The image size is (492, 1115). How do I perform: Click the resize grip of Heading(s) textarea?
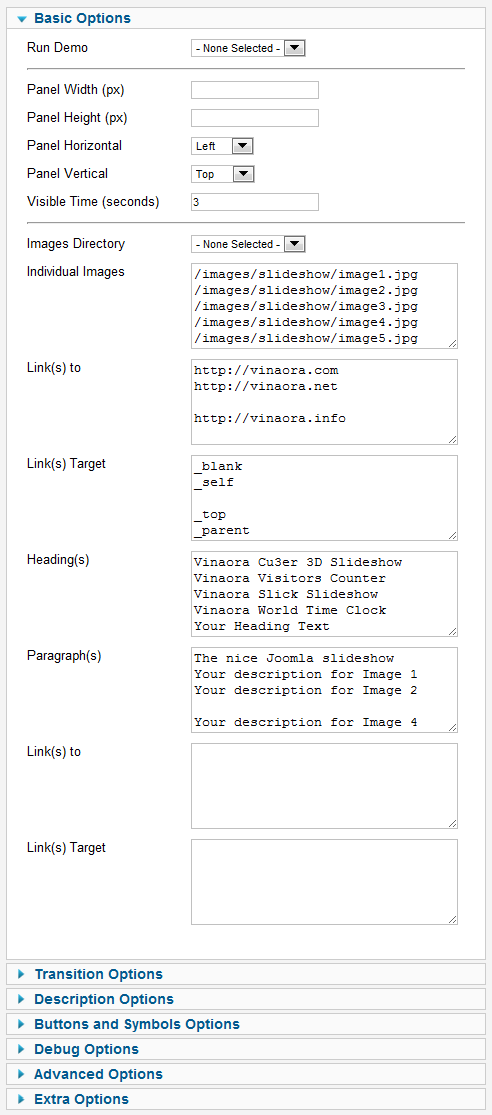453,631
